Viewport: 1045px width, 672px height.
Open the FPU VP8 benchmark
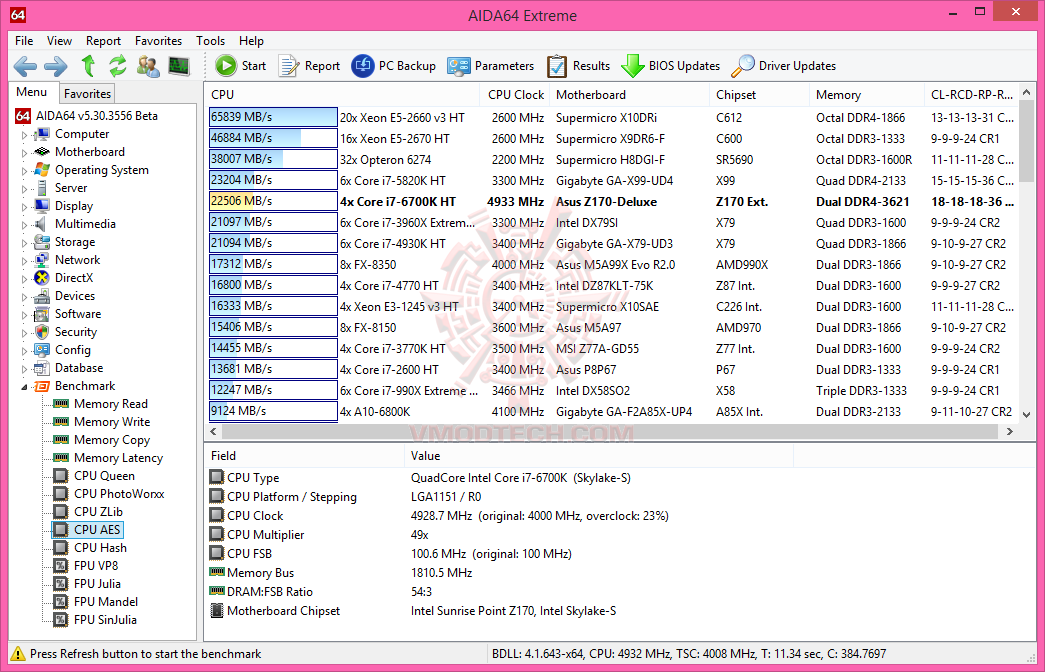96,566
